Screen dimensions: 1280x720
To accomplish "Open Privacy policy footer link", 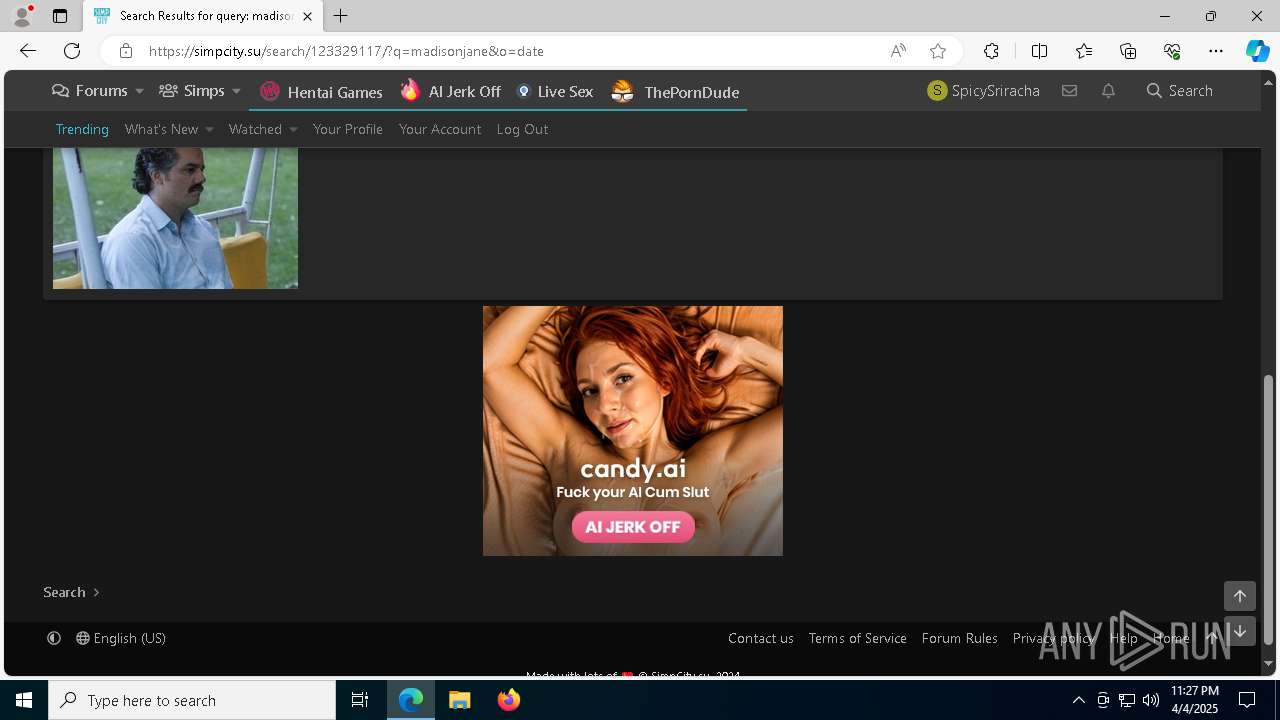I will click(1054, 638).
